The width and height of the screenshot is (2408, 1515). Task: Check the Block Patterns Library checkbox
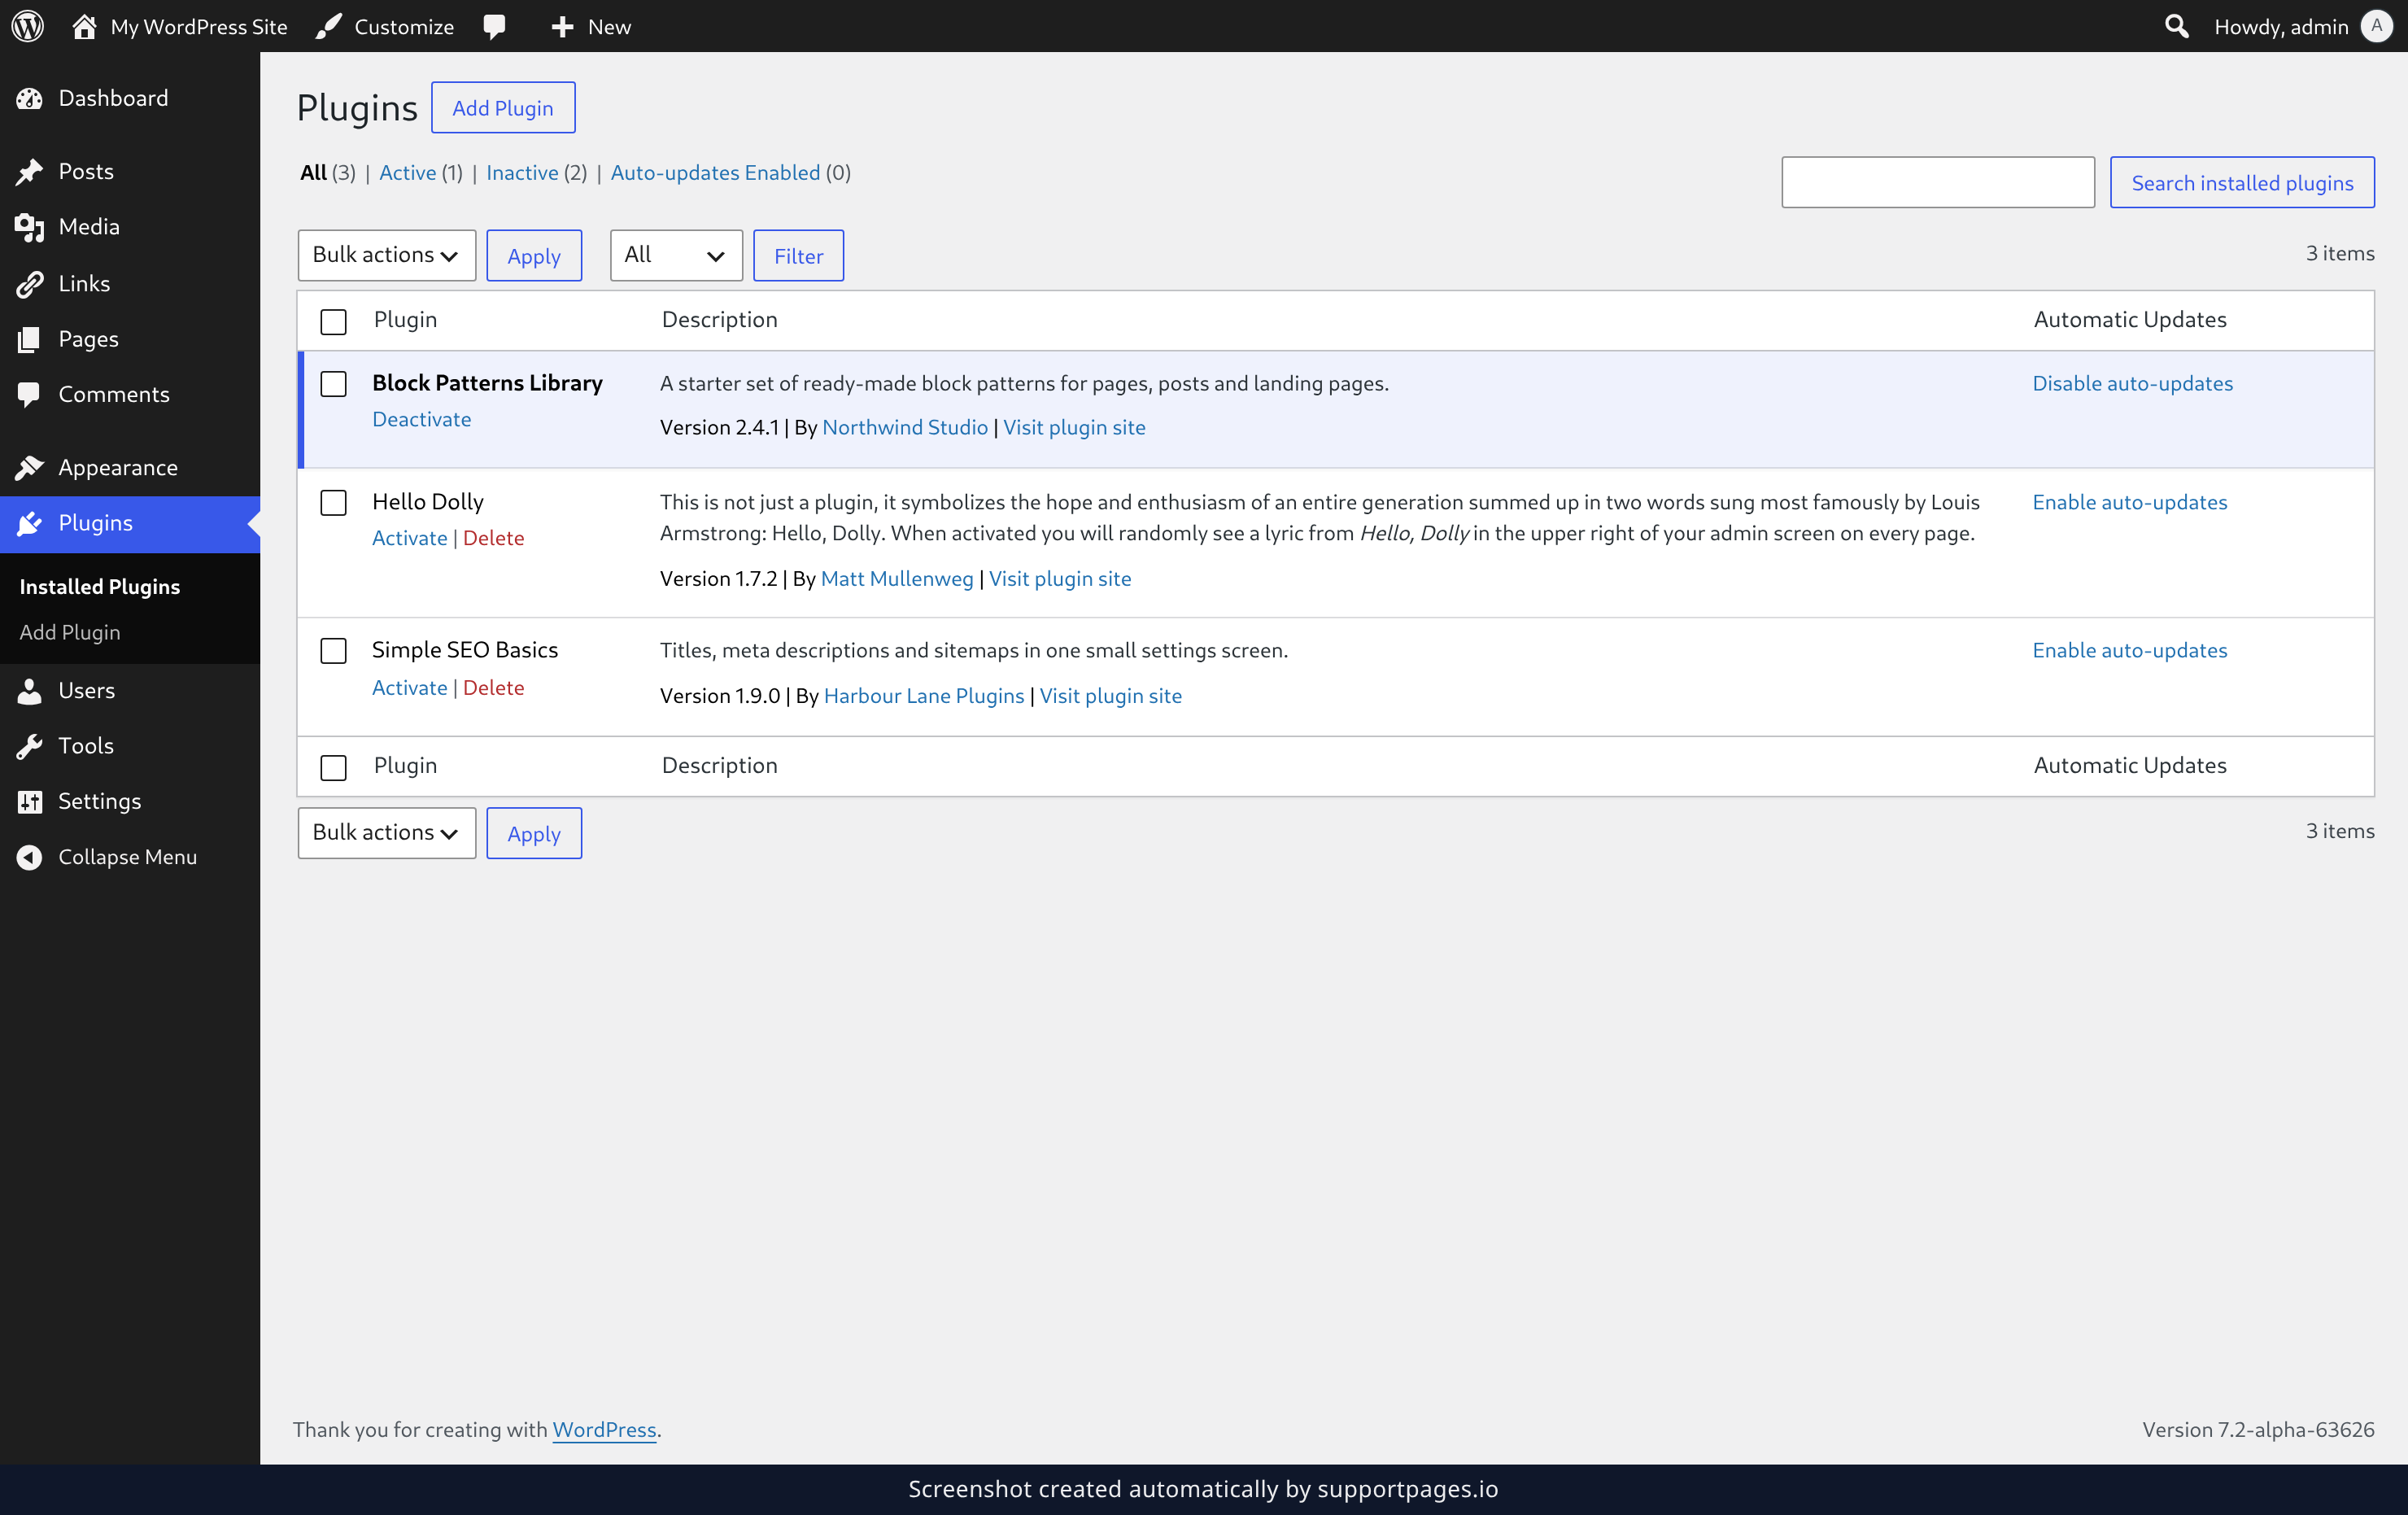pyautogui.click(x=333, y=384)
